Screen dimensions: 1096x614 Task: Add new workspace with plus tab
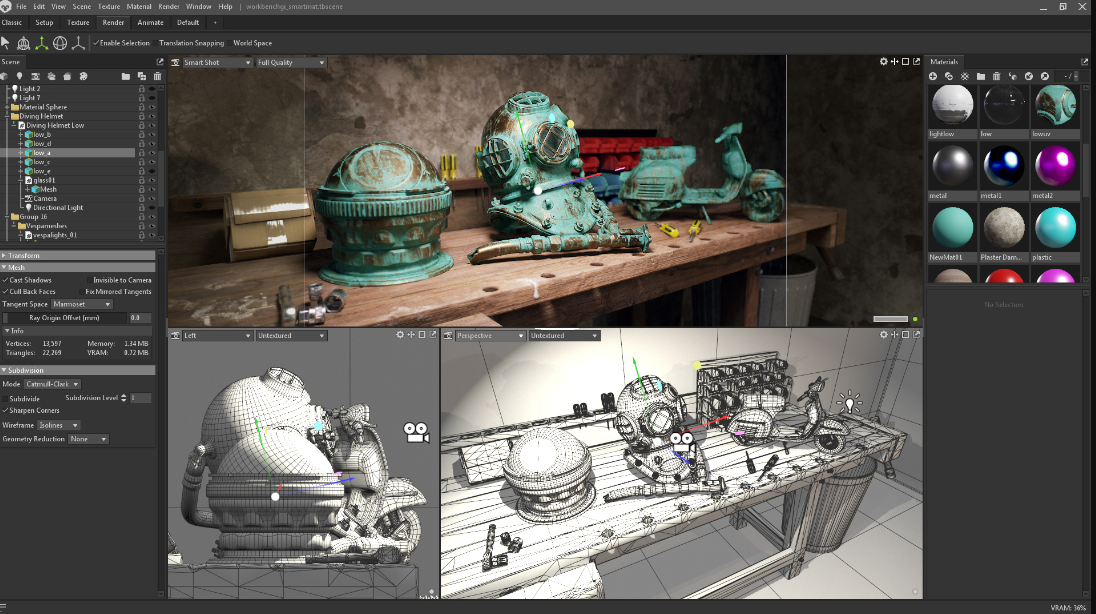coord(215,22)
